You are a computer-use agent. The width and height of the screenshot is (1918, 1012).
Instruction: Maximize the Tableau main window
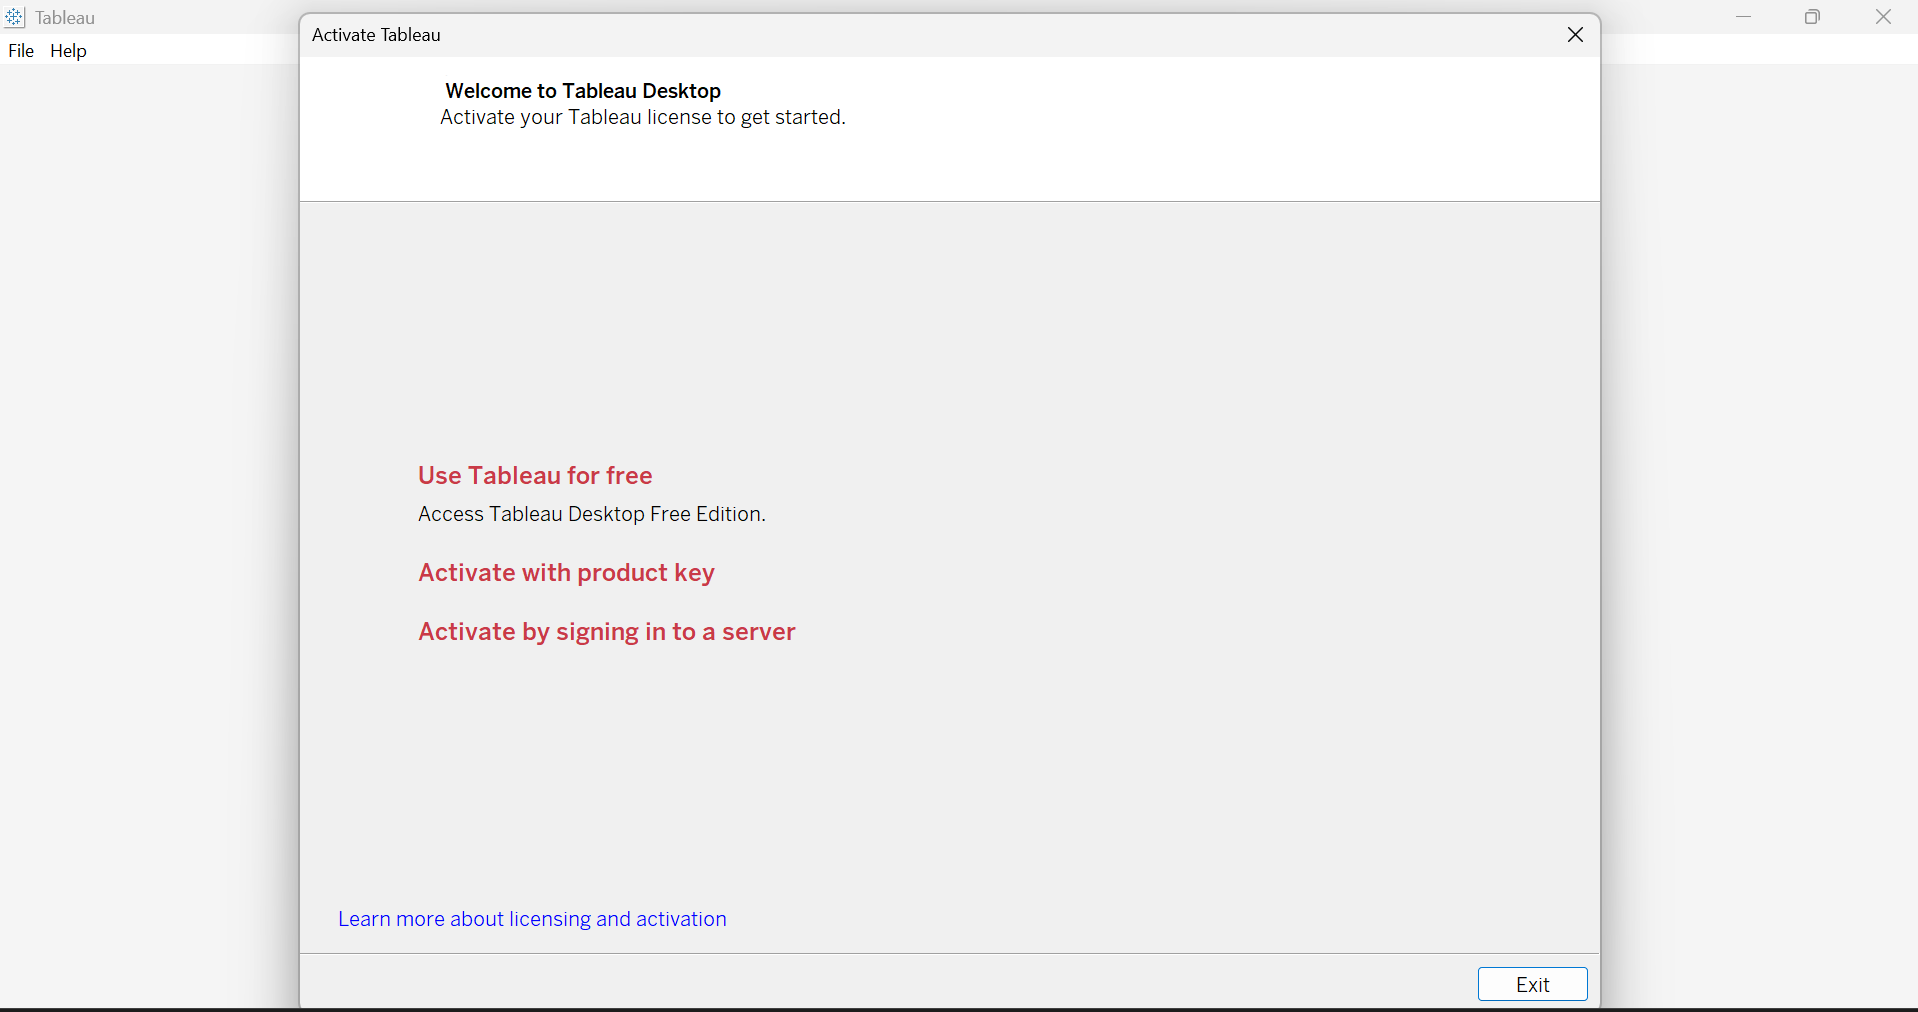1813,17
